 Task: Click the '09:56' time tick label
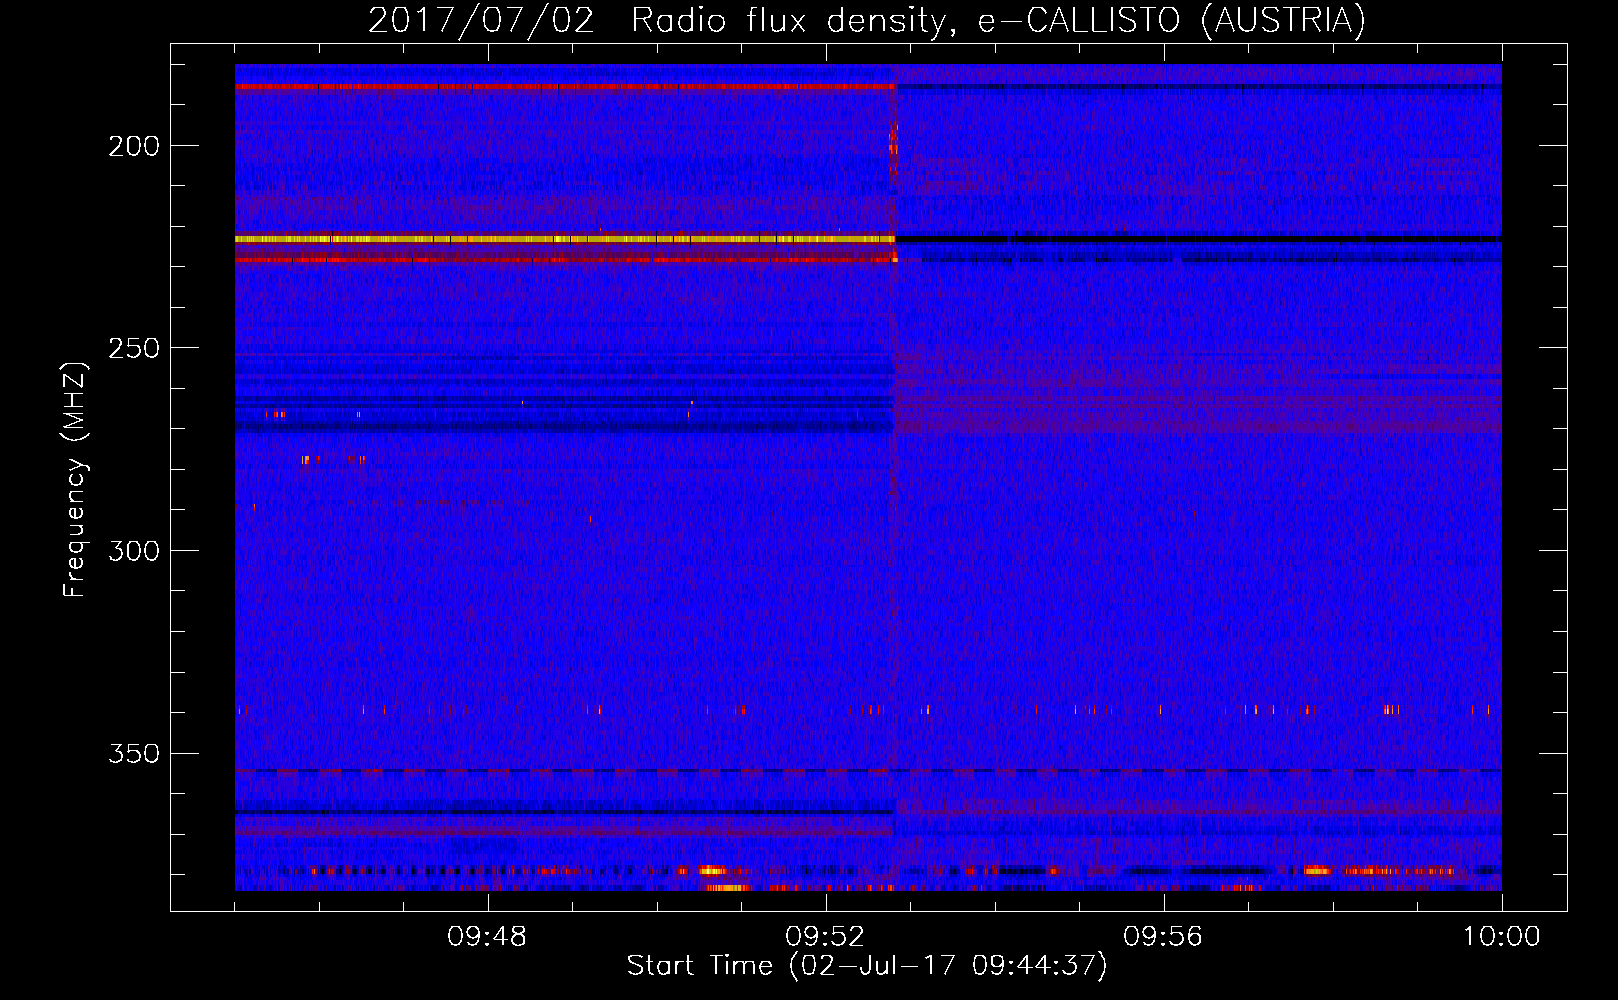point(1163,937)
